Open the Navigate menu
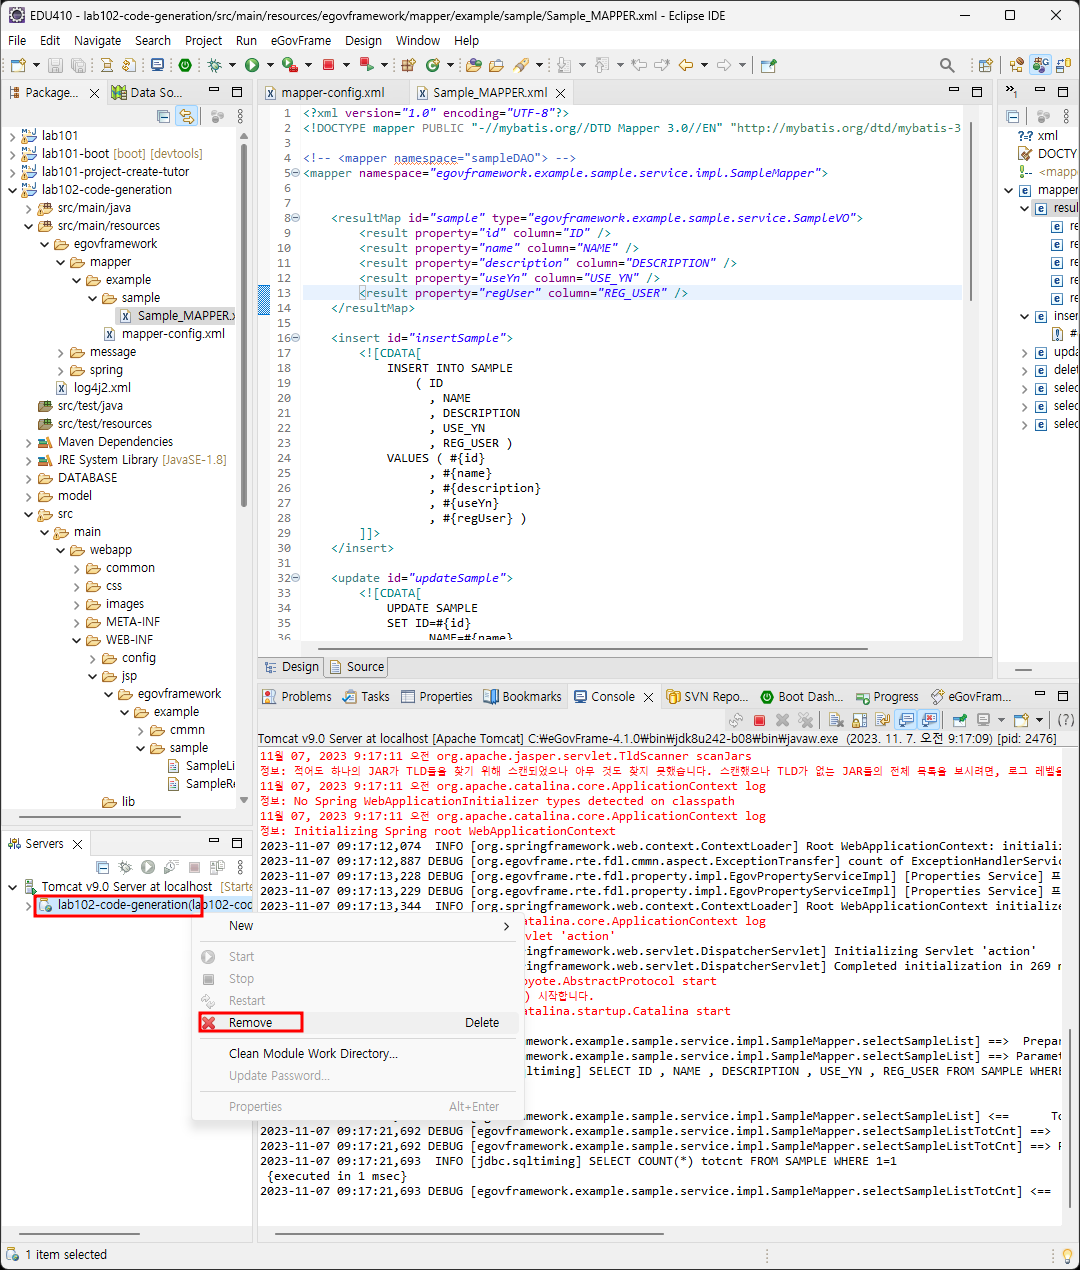Viewport: 1080px width, 1270px height. (97, 41)
